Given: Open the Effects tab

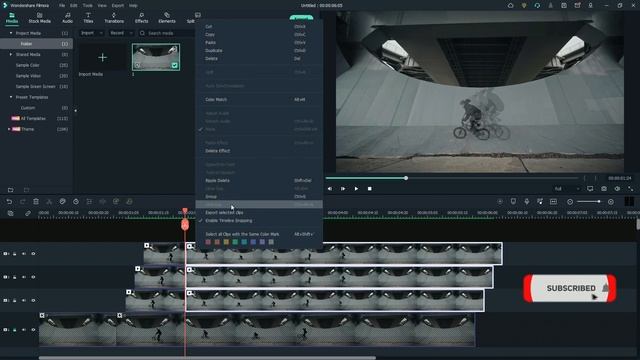Looking at the screenshot, I should click(142, 18).
